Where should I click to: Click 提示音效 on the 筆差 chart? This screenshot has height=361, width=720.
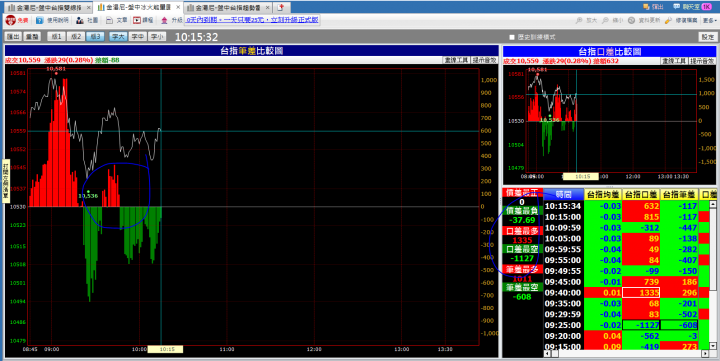click(484, 60)
